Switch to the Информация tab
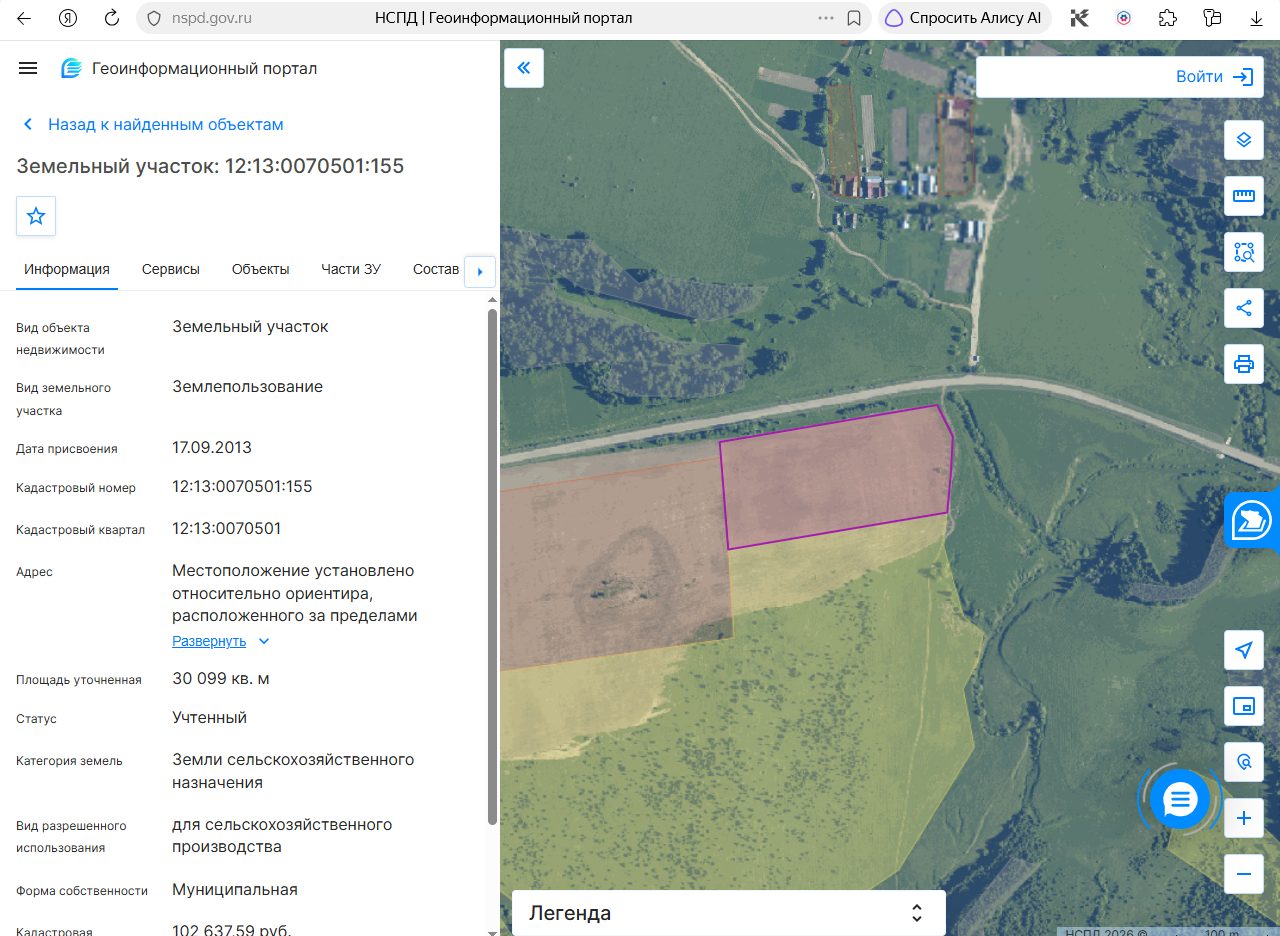 67,269
